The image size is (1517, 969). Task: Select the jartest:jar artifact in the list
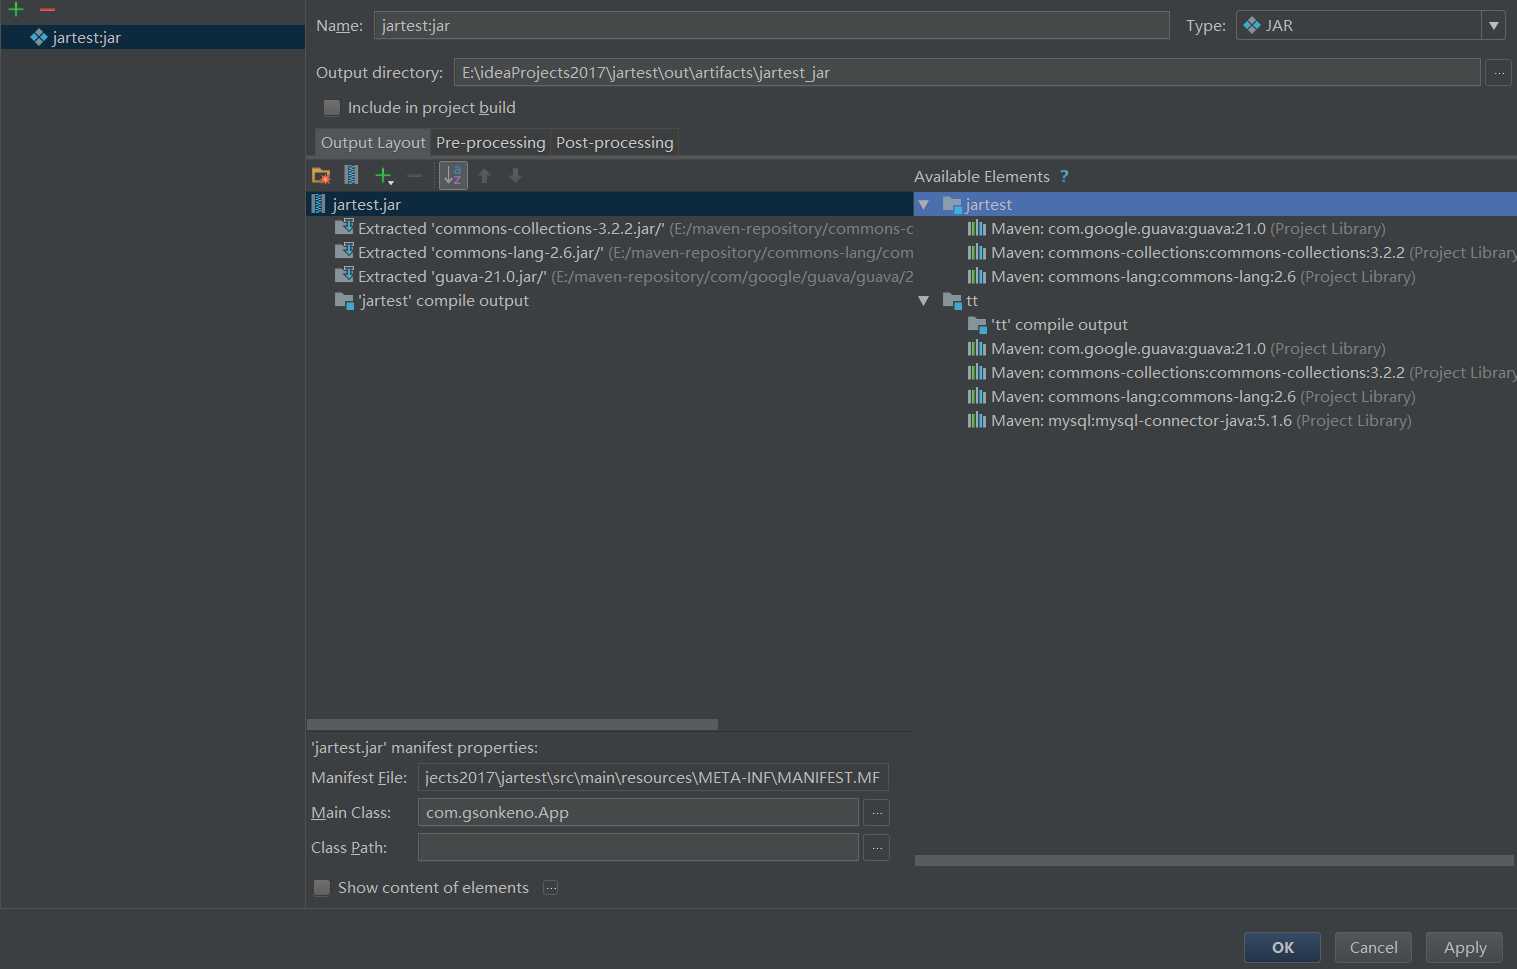coord(152,37)
